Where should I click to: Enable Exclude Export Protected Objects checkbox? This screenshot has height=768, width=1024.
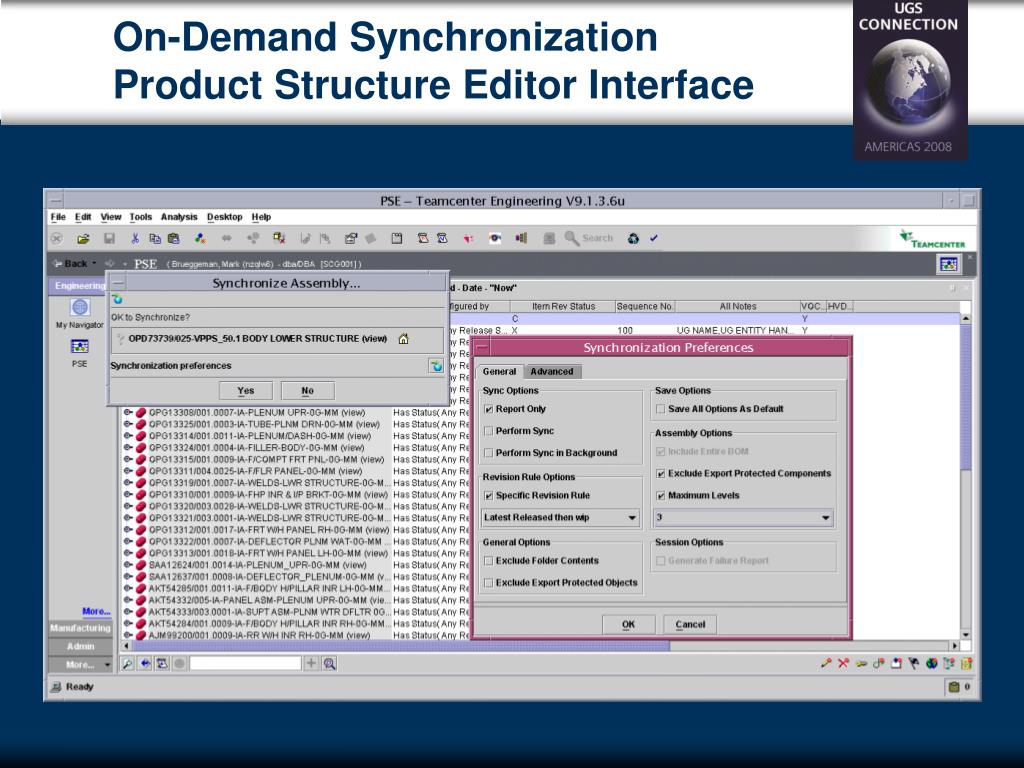click(x=488, y=583)
